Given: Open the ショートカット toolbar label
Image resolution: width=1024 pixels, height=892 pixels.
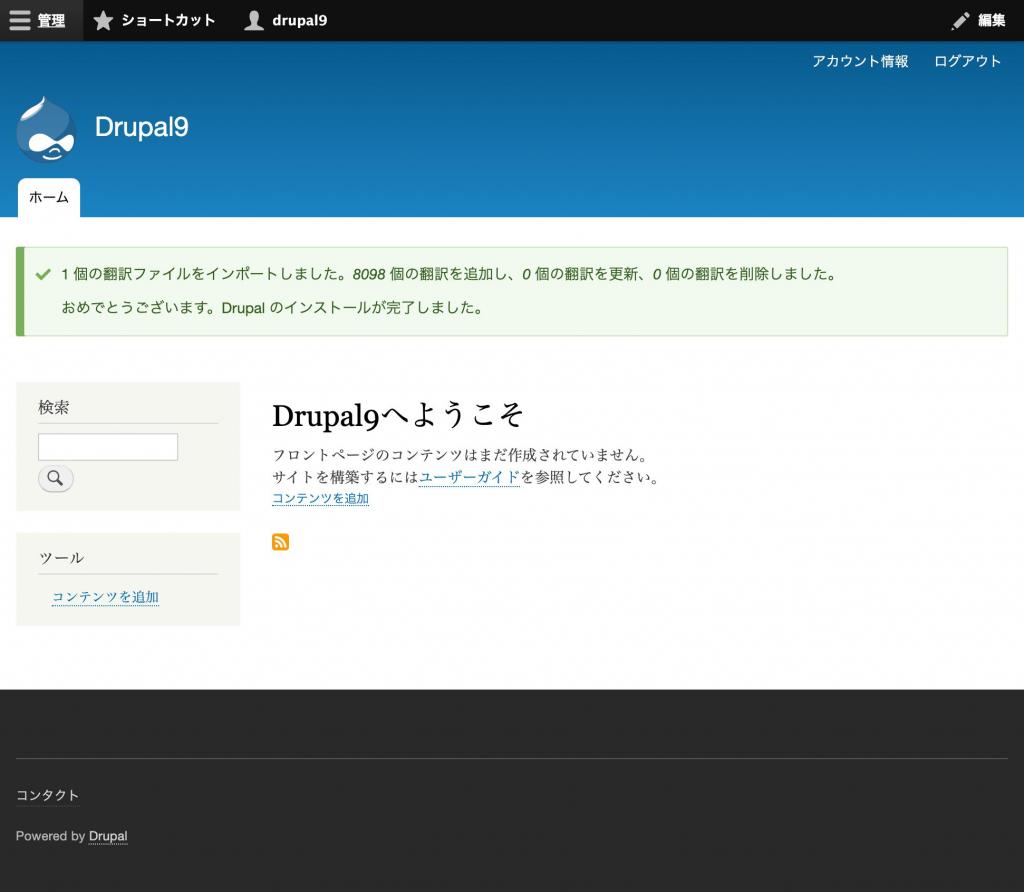Looking at the screenshot, I should pyautogui.click(x=168, y=20).
